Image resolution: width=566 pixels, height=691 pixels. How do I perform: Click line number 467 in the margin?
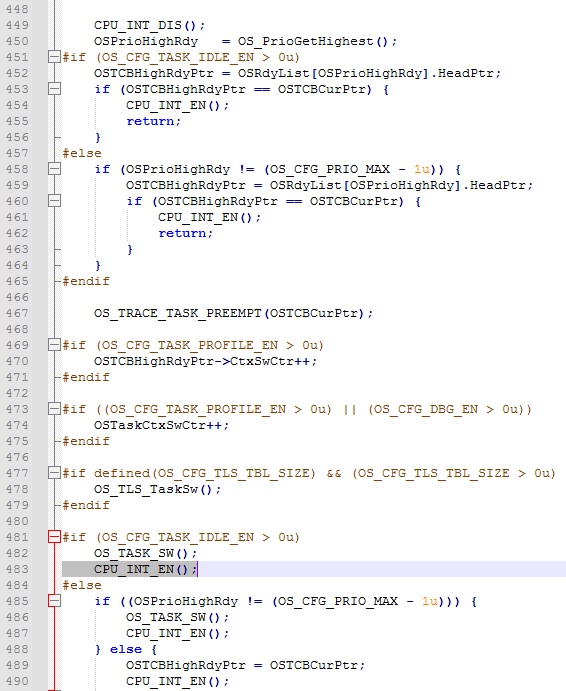tap(17, 313)
